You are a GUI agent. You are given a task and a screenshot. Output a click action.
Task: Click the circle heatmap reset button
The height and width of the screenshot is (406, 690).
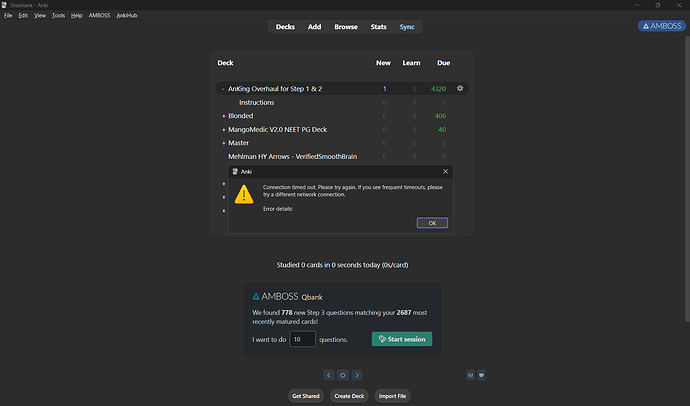pos(343,375)
